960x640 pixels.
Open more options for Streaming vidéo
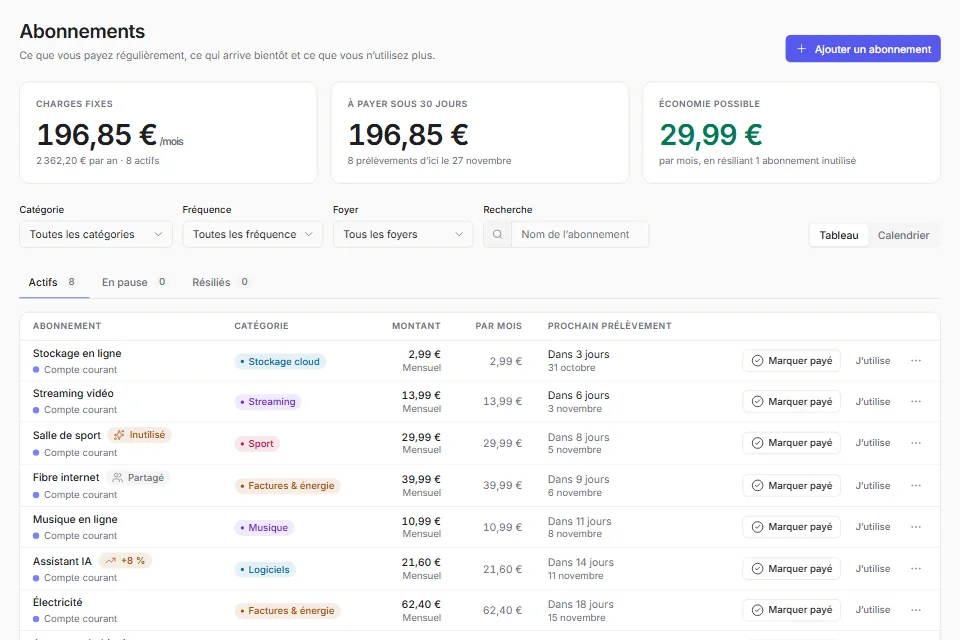[916, 402]
